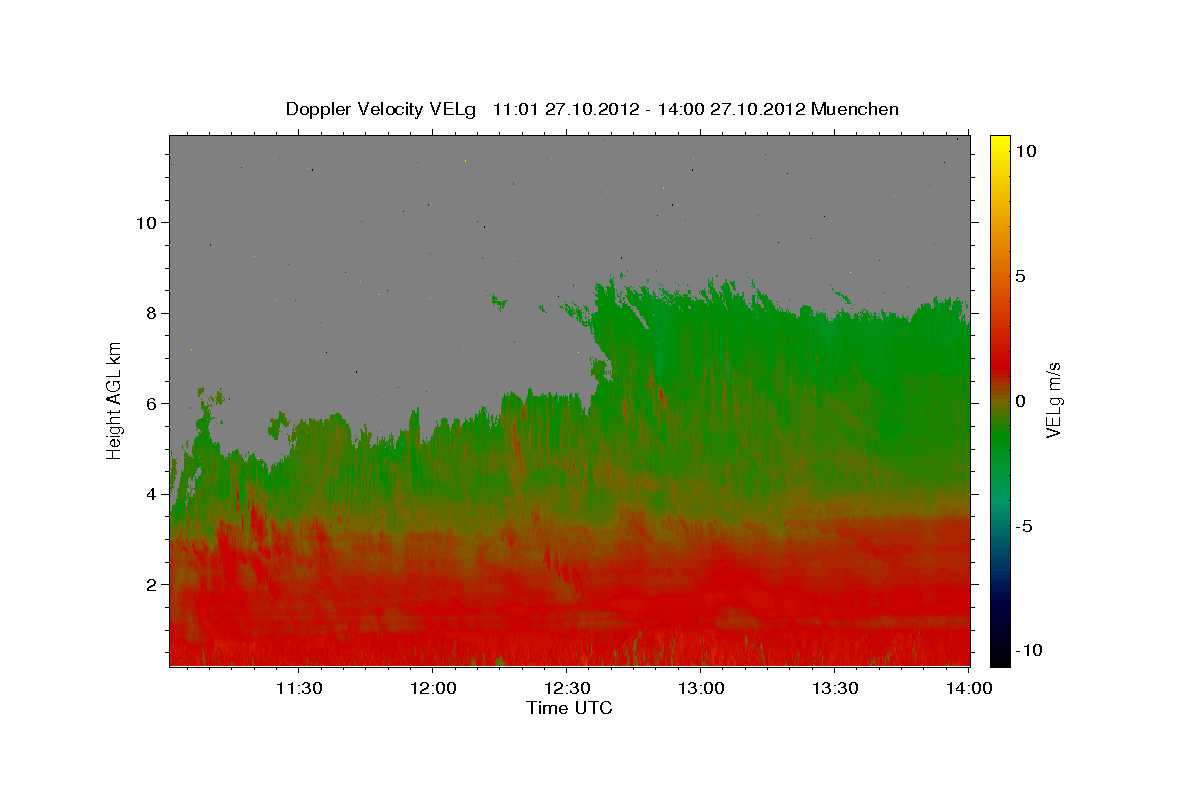
Task: Click the colorbar tick label 0
Action: (1019, 400)
